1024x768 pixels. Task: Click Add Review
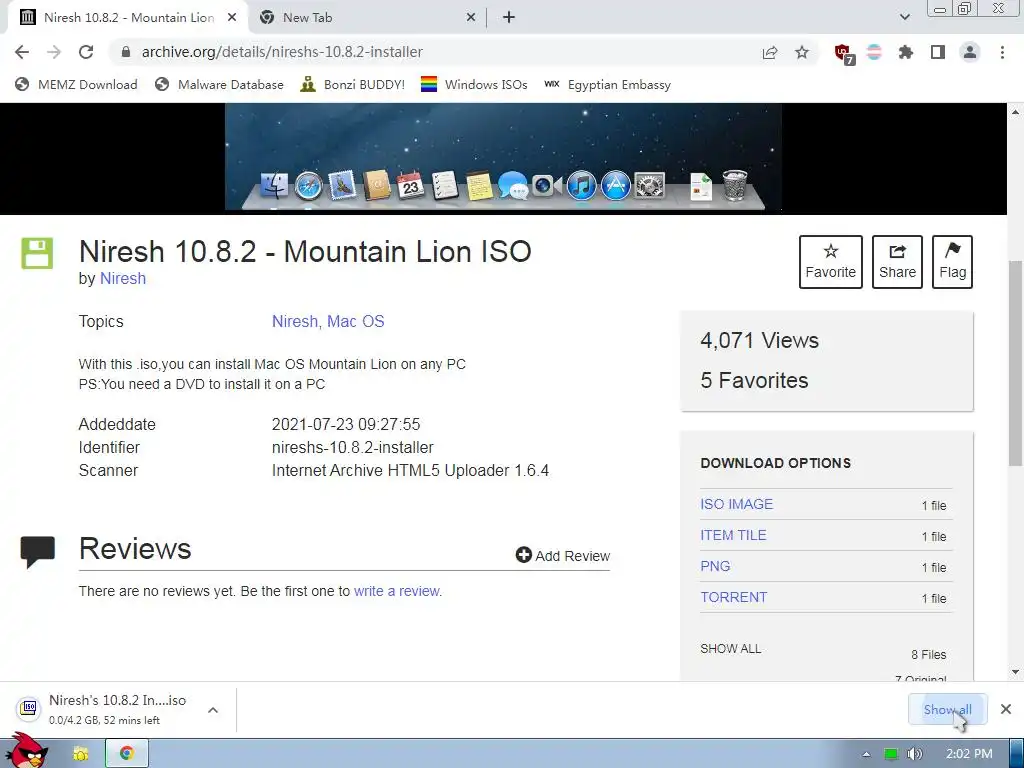(x=563, y=556)
